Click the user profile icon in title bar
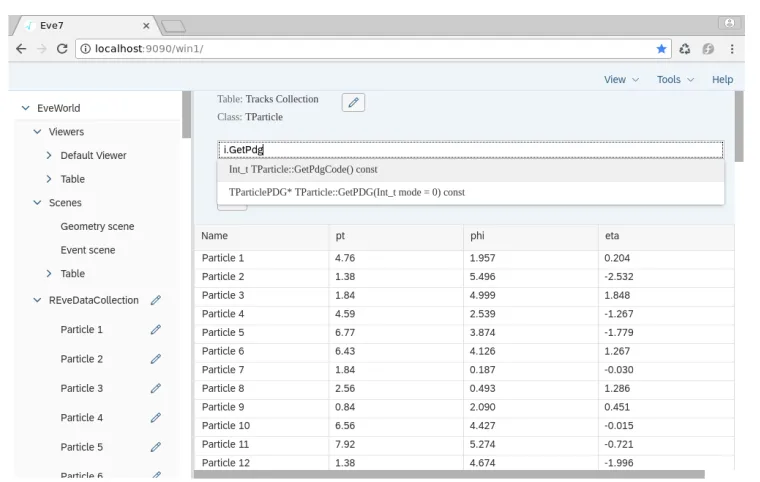Screen dimensions: 760x482 tap(729, 23)
